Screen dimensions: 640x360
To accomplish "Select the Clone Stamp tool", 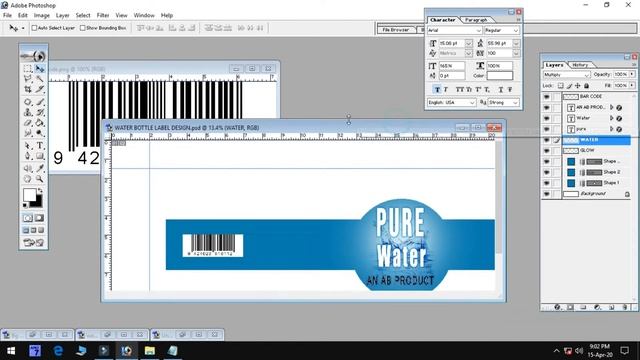I will click(27, 112).
